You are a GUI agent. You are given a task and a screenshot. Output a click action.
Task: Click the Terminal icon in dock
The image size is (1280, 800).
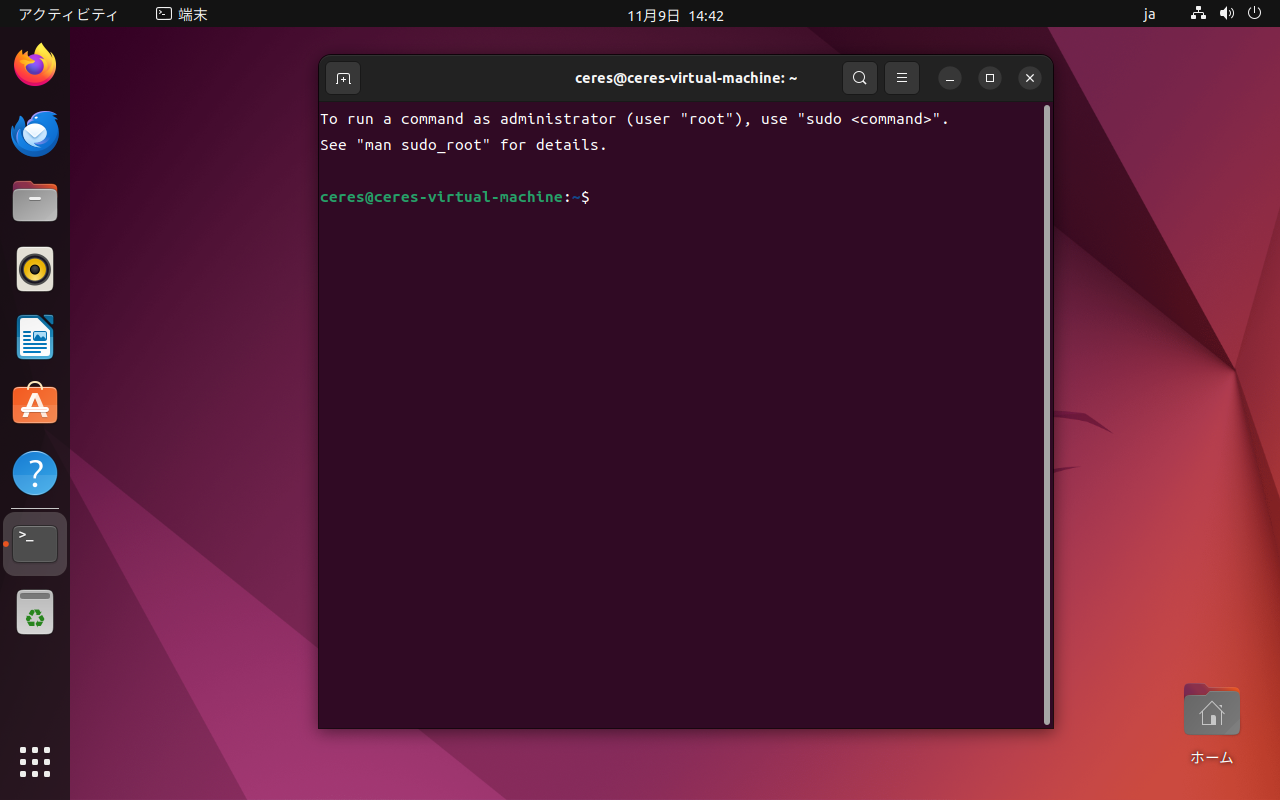(35, 544)
